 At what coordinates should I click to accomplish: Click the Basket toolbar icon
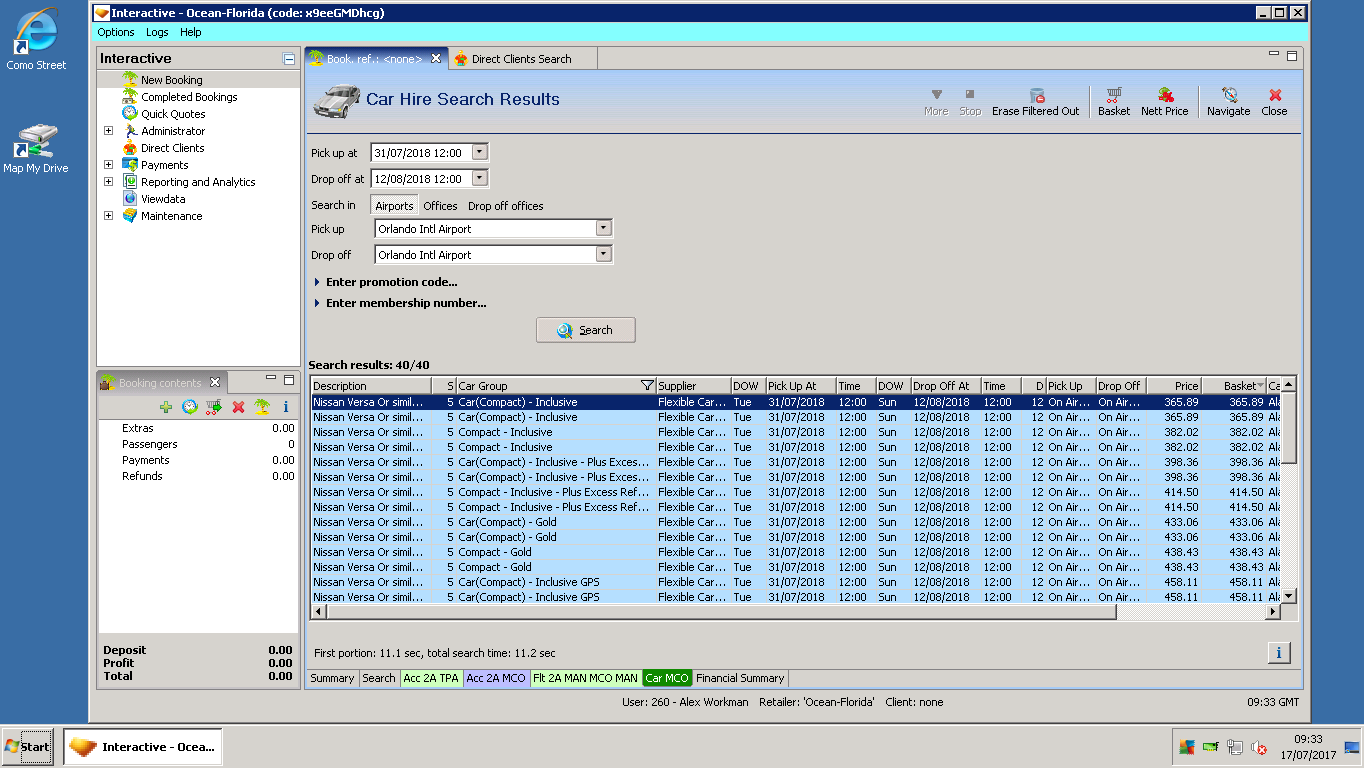1113,101
